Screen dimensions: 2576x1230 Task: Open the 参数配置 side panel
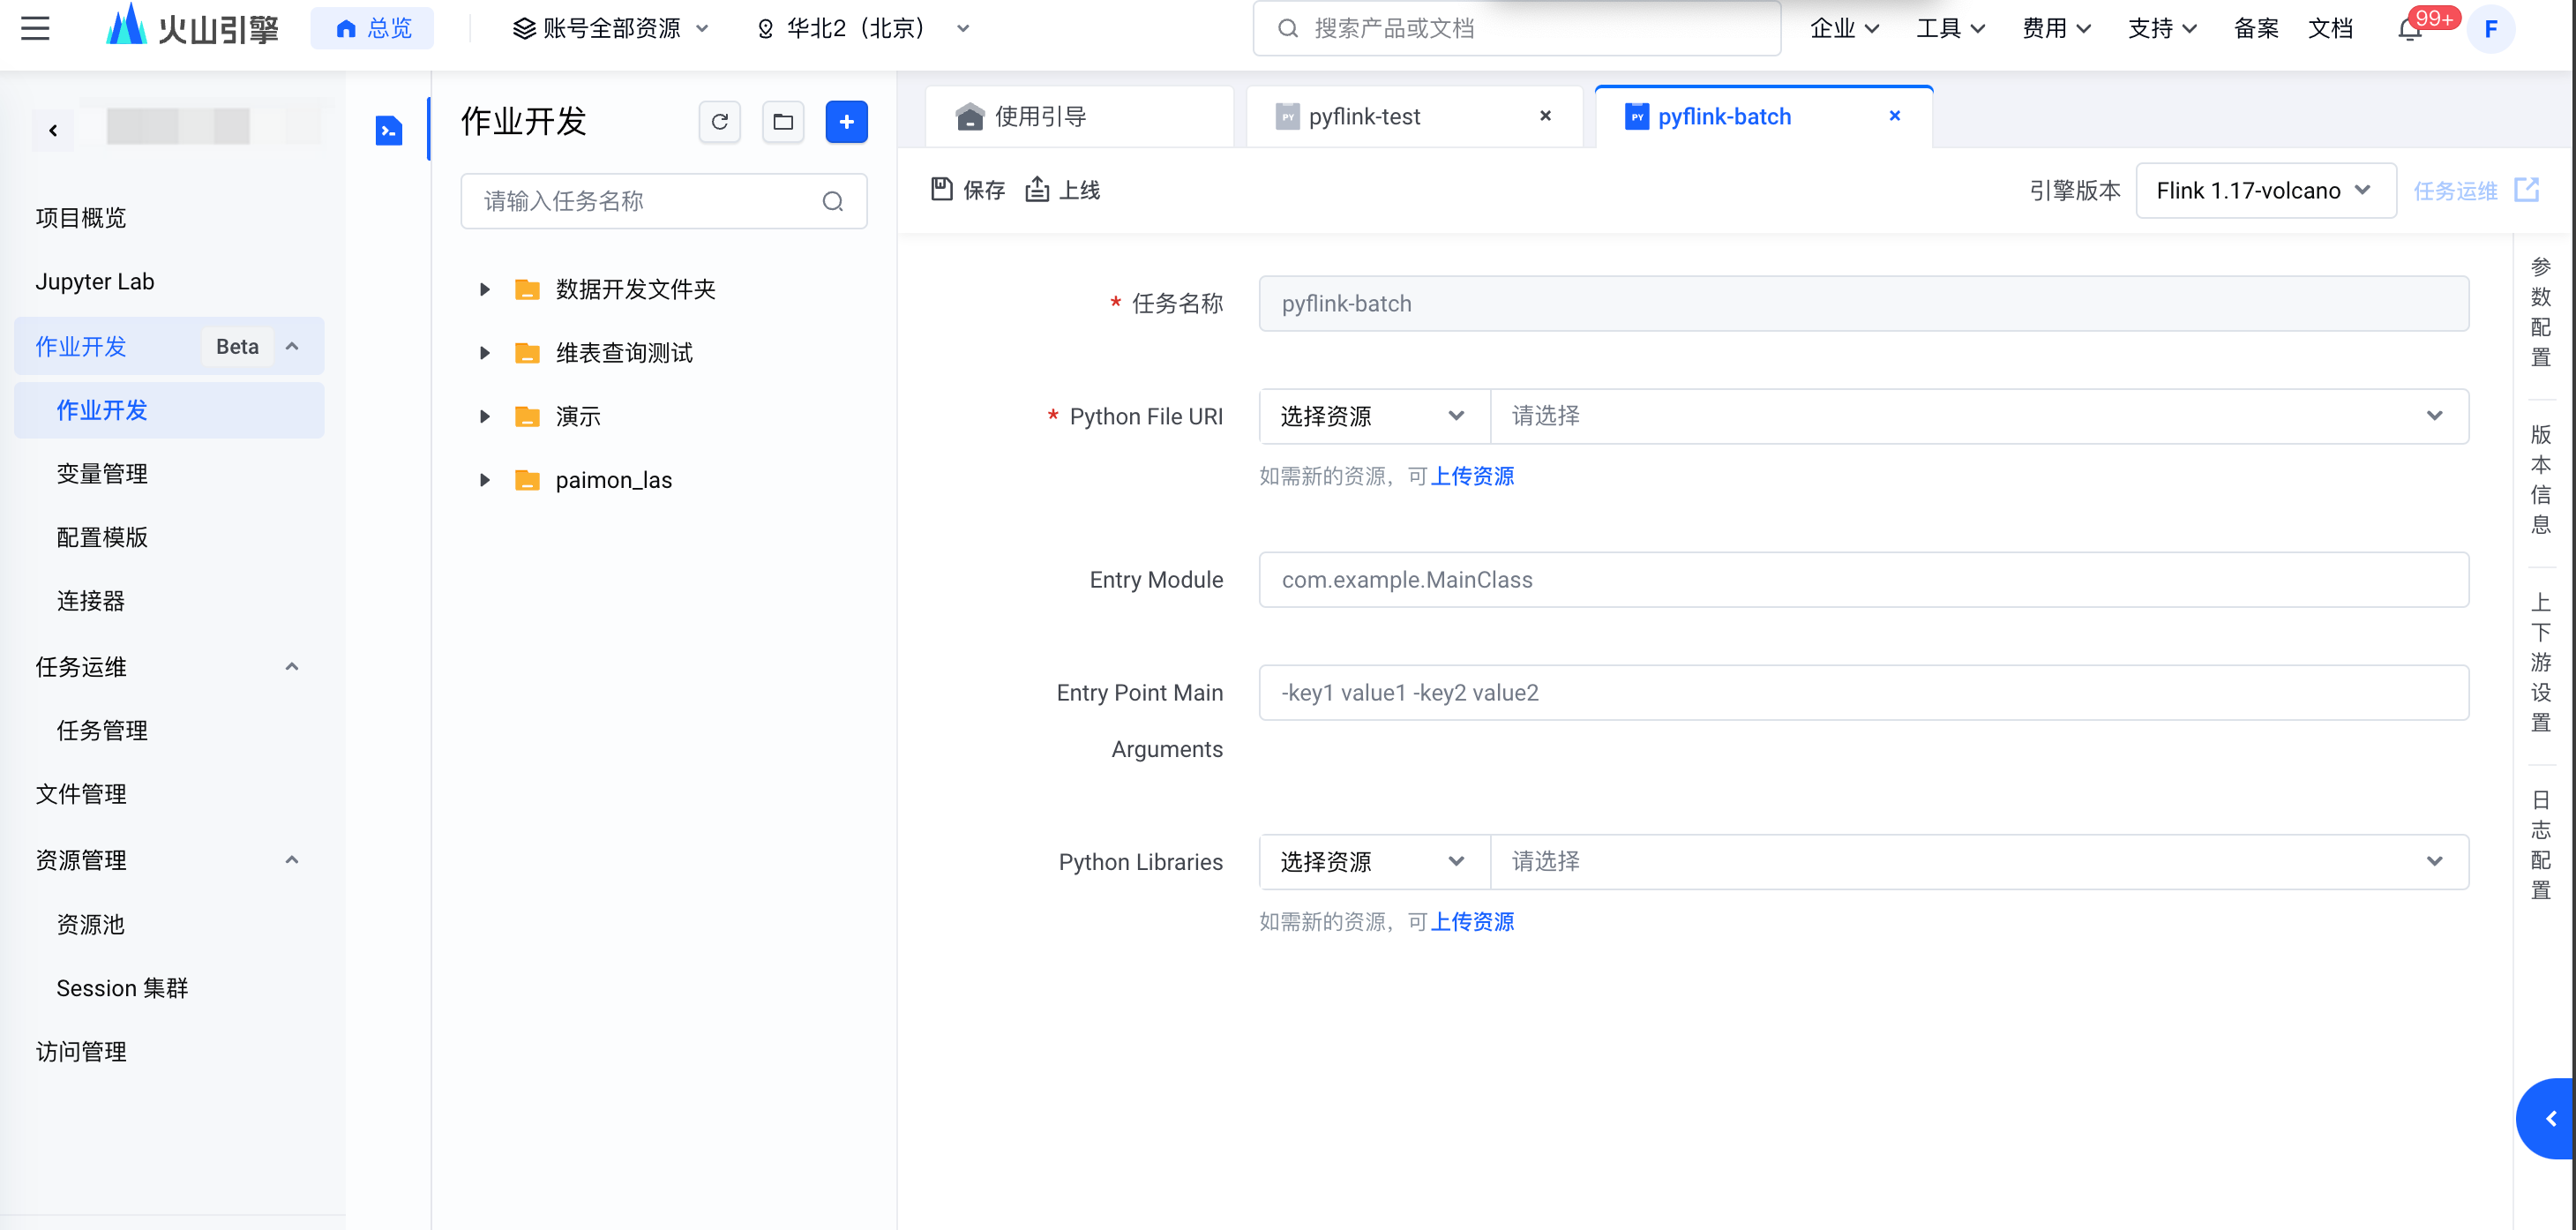point(2541,312)
